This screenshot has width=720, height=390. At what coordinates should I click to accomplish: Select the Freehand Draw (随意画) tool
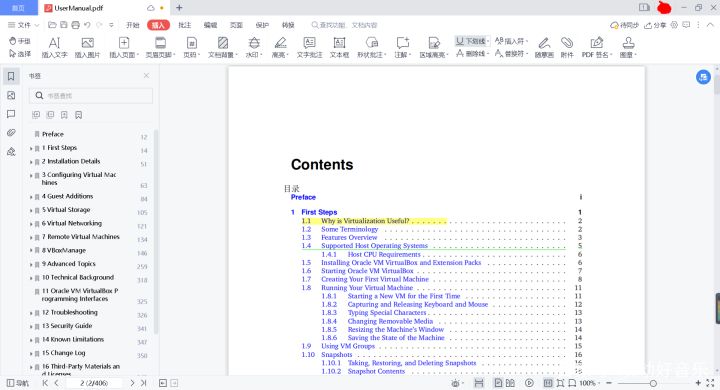click(x=544, y=47)
